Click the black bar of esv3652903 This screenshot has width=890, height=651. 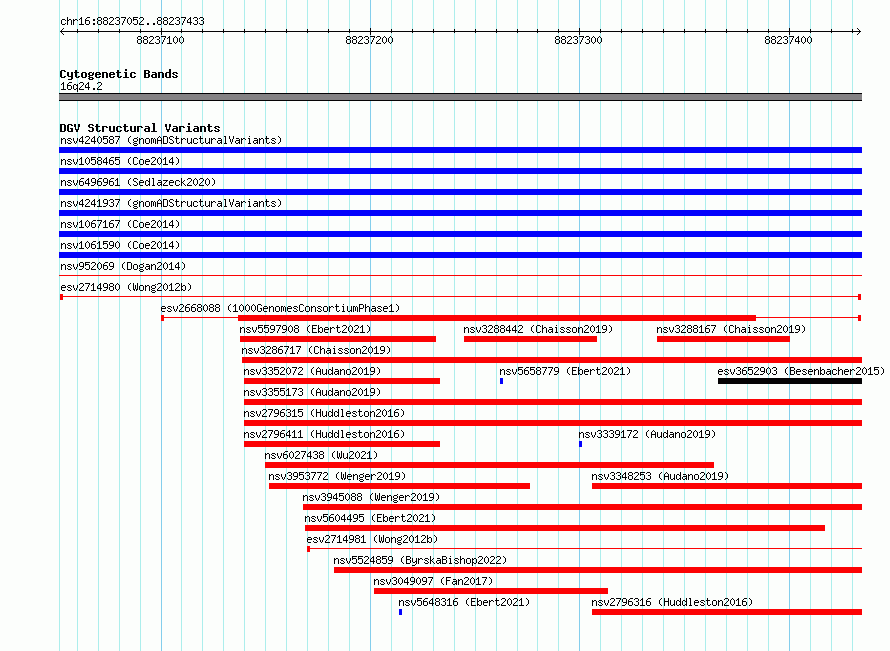[790, 381]
